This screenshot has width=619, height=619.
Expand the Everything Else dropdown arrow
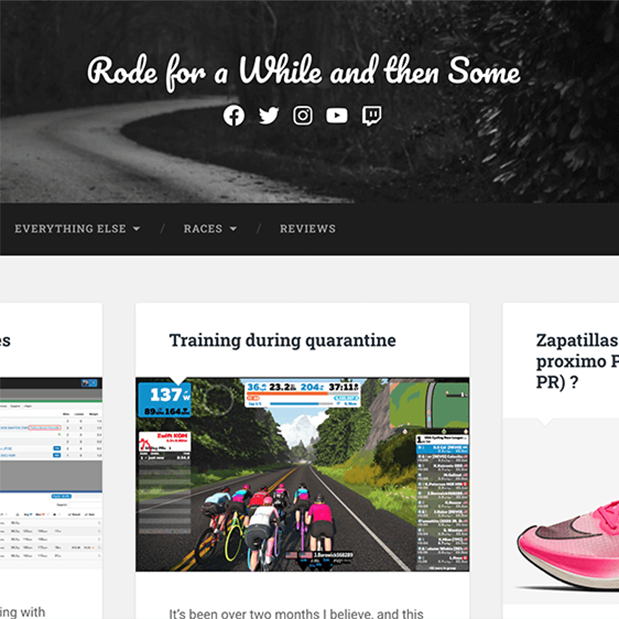(x=137, y=229)
